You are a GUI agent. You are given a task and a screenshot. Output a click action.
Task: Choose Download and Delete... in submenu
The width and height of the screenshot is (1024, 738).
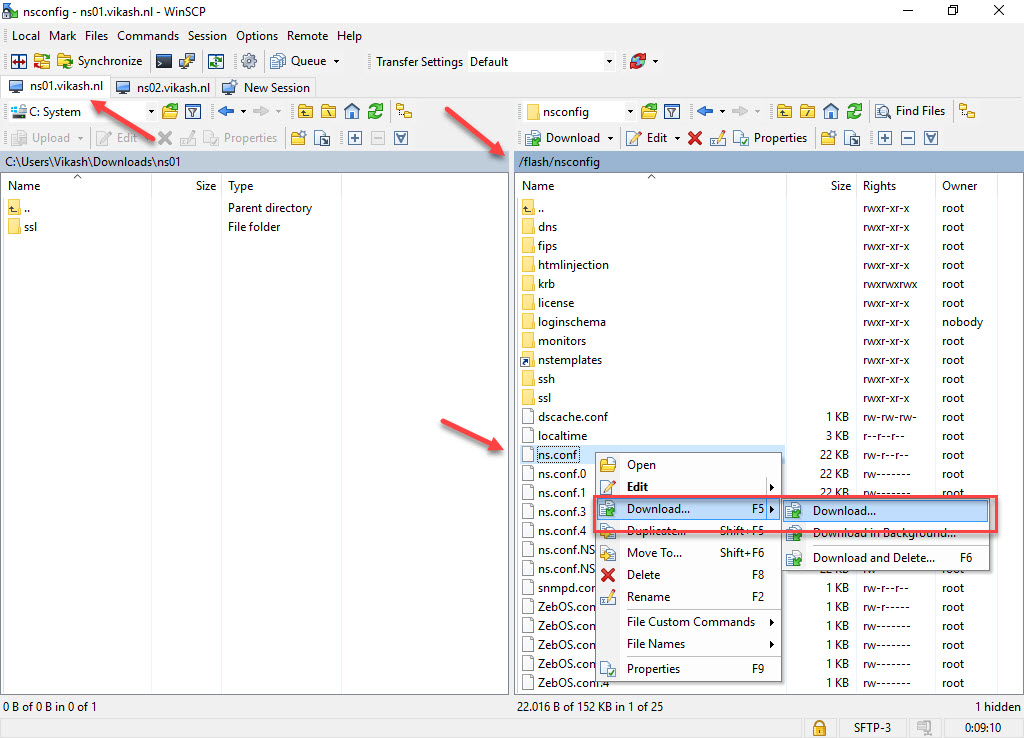(x=886, y=558)
